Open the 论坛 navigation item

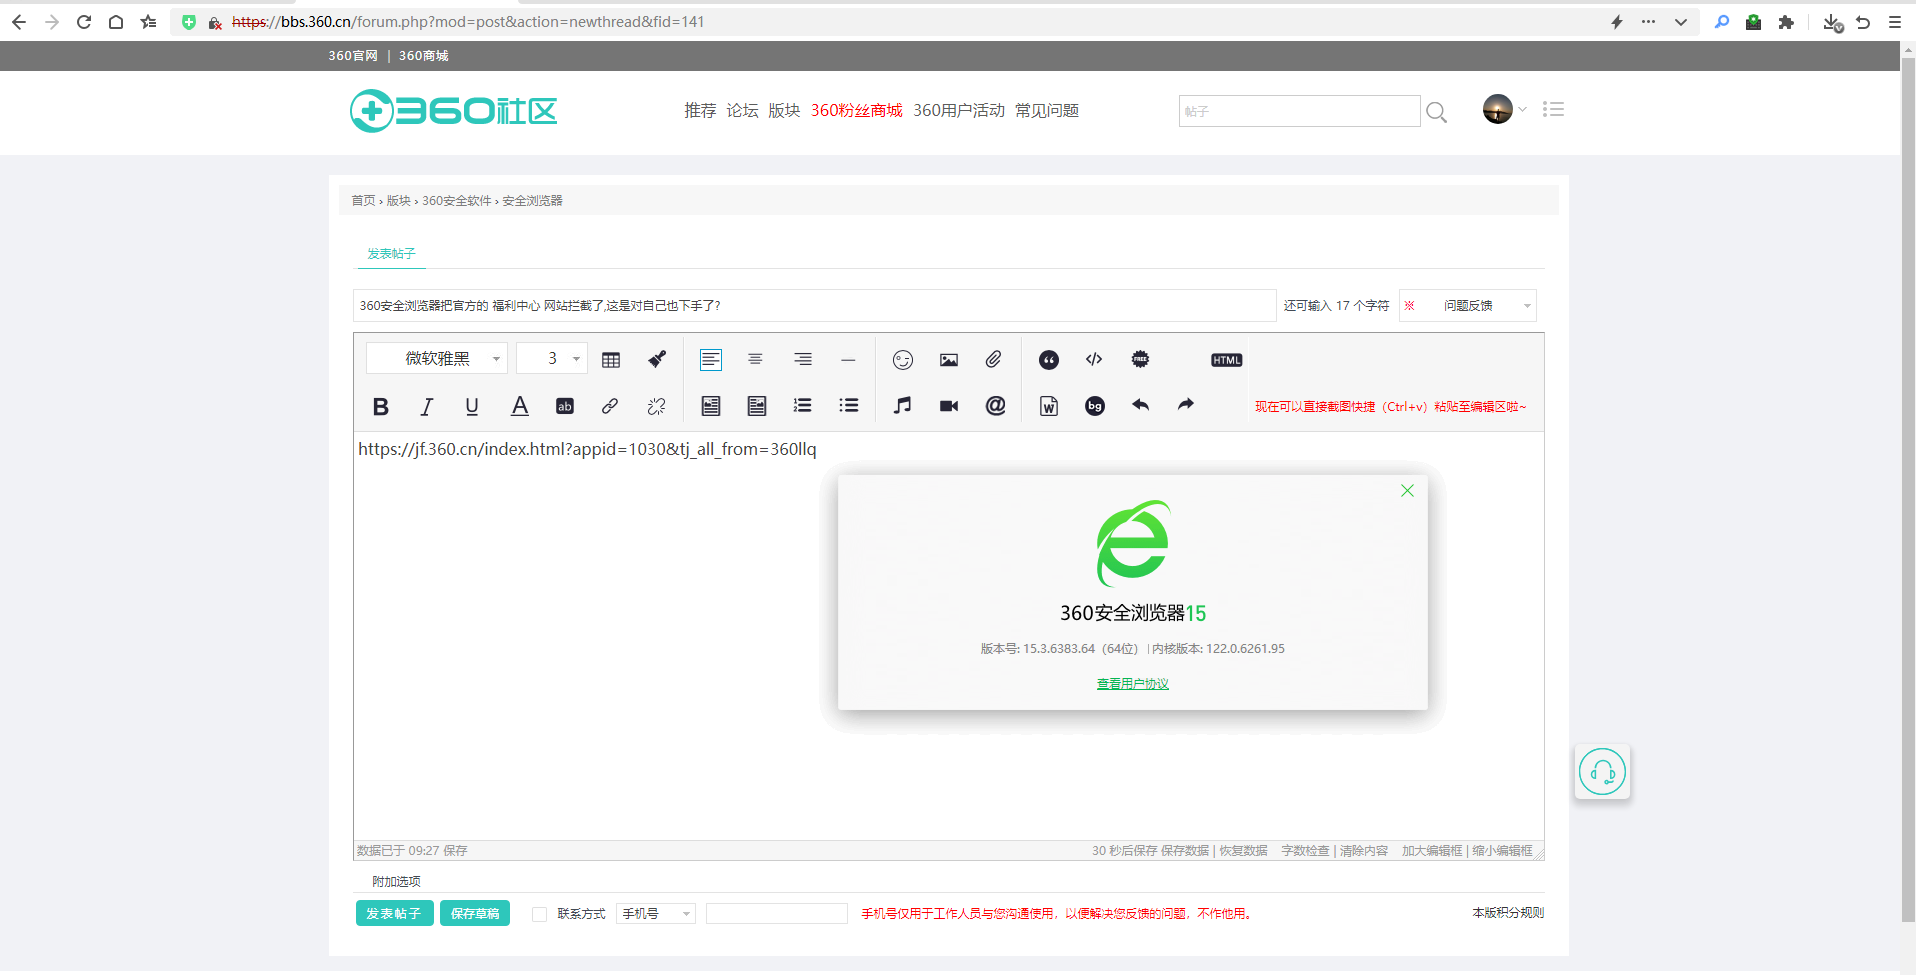tap(742, 111)
